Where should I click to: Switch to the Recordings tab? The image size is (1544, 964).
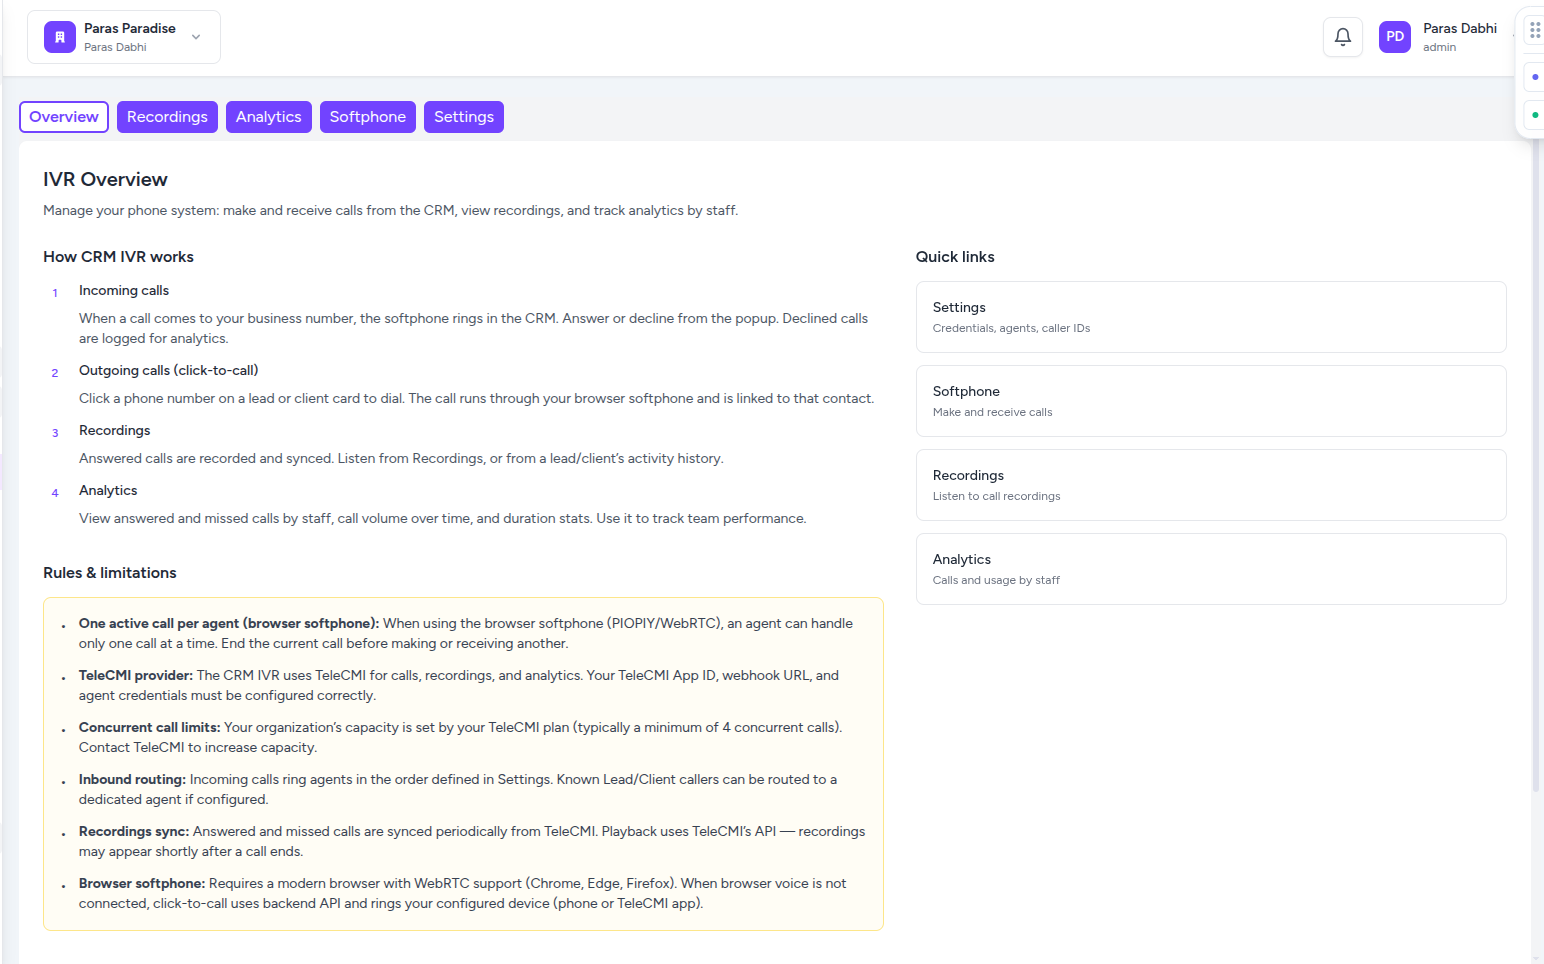(167, 117)
